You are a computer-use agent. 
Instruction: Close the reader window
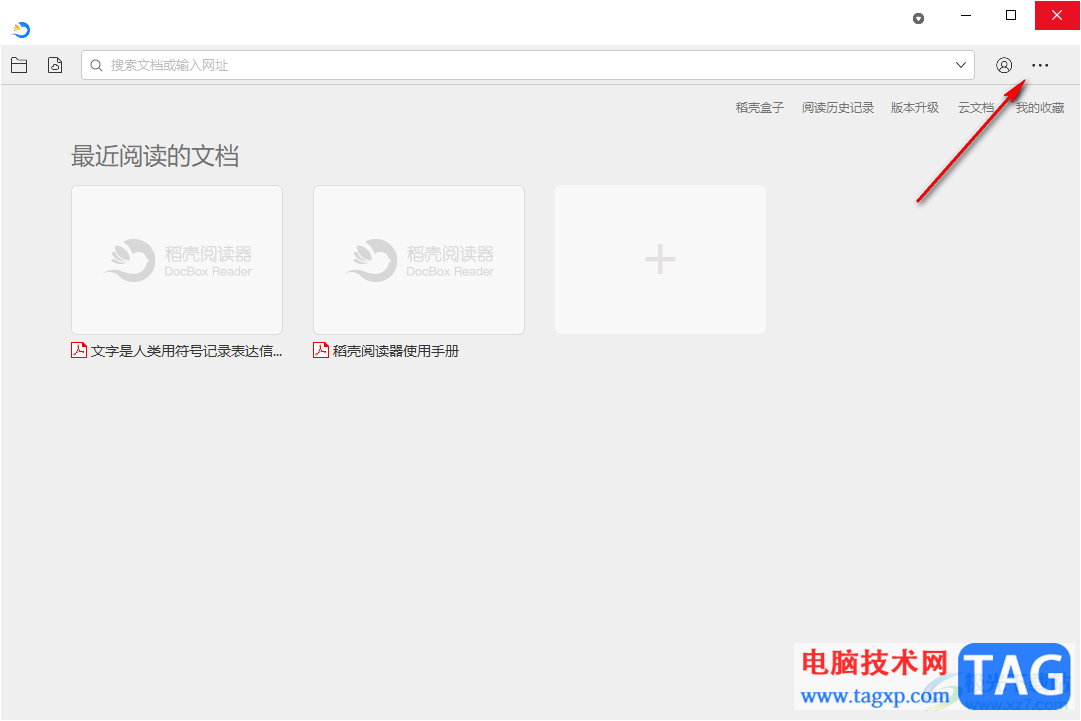[x=1057, y=15]
